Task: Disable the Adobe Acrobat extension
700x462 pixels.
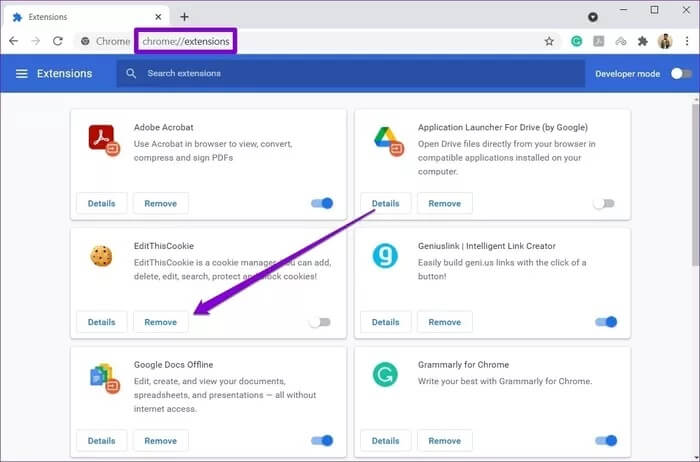Action: (322, 203)
